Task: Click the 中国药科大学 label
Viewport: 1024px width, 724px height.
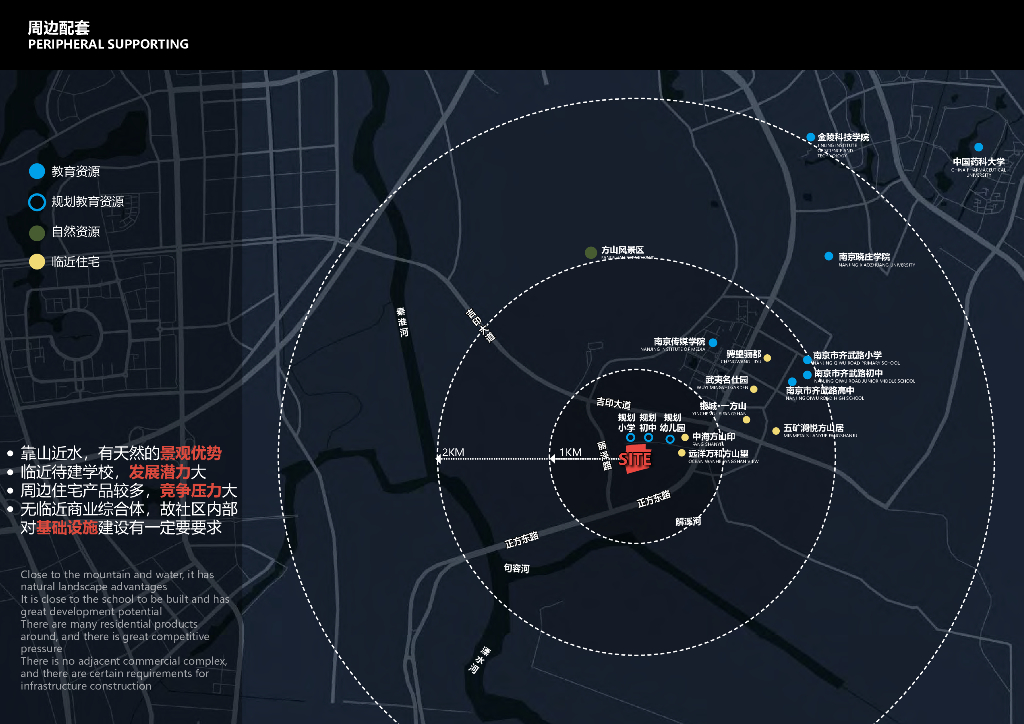Action: [978, 161]
